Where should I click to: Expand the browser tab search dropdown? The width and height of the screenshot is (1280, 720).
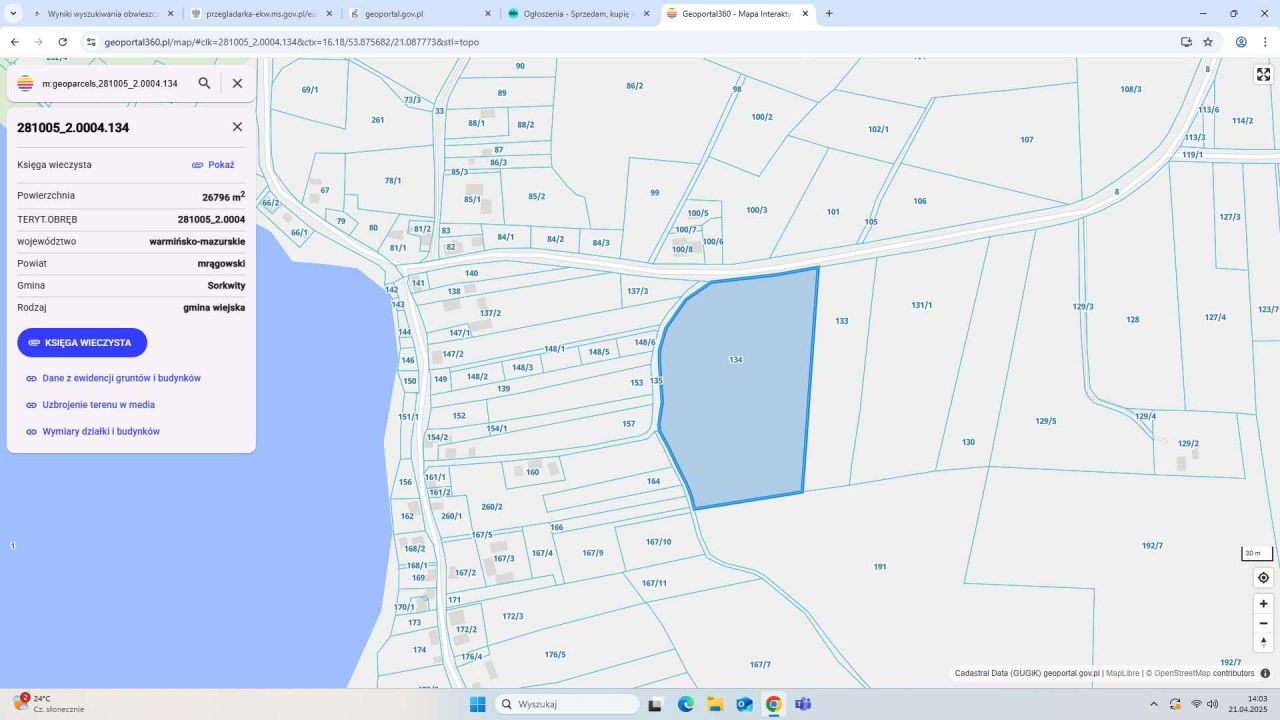coord(13,14)
